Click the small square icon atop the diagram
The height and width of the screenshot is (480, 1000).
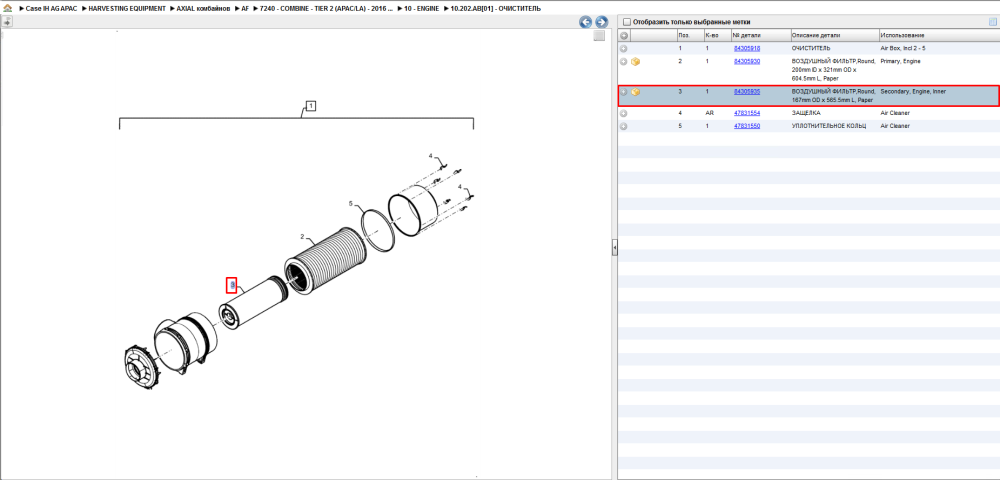point(599,36)
